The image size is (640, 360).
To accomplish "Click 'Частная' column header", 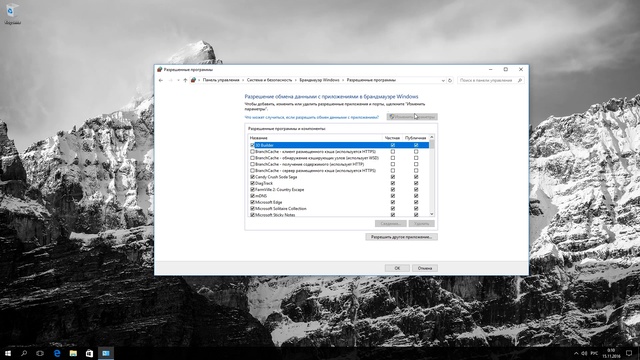I will pos(392,138).
